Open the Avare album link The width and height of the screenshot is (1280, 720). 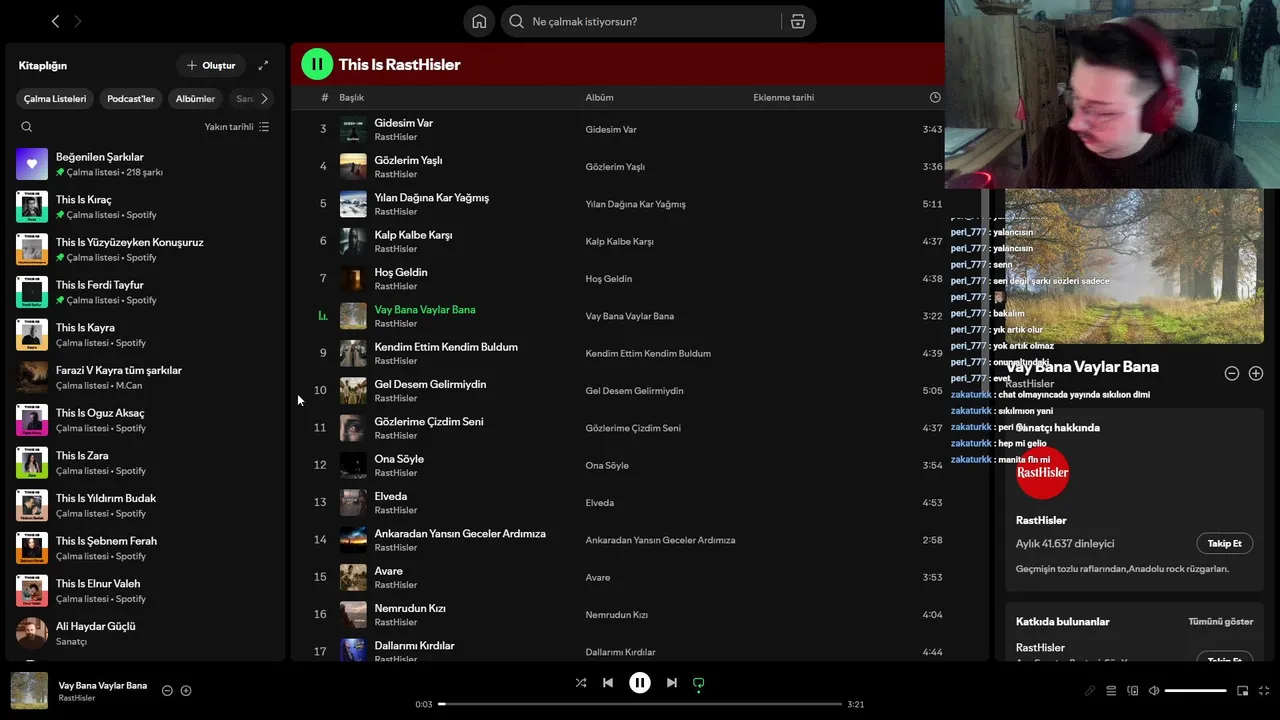tap(598, 577)
